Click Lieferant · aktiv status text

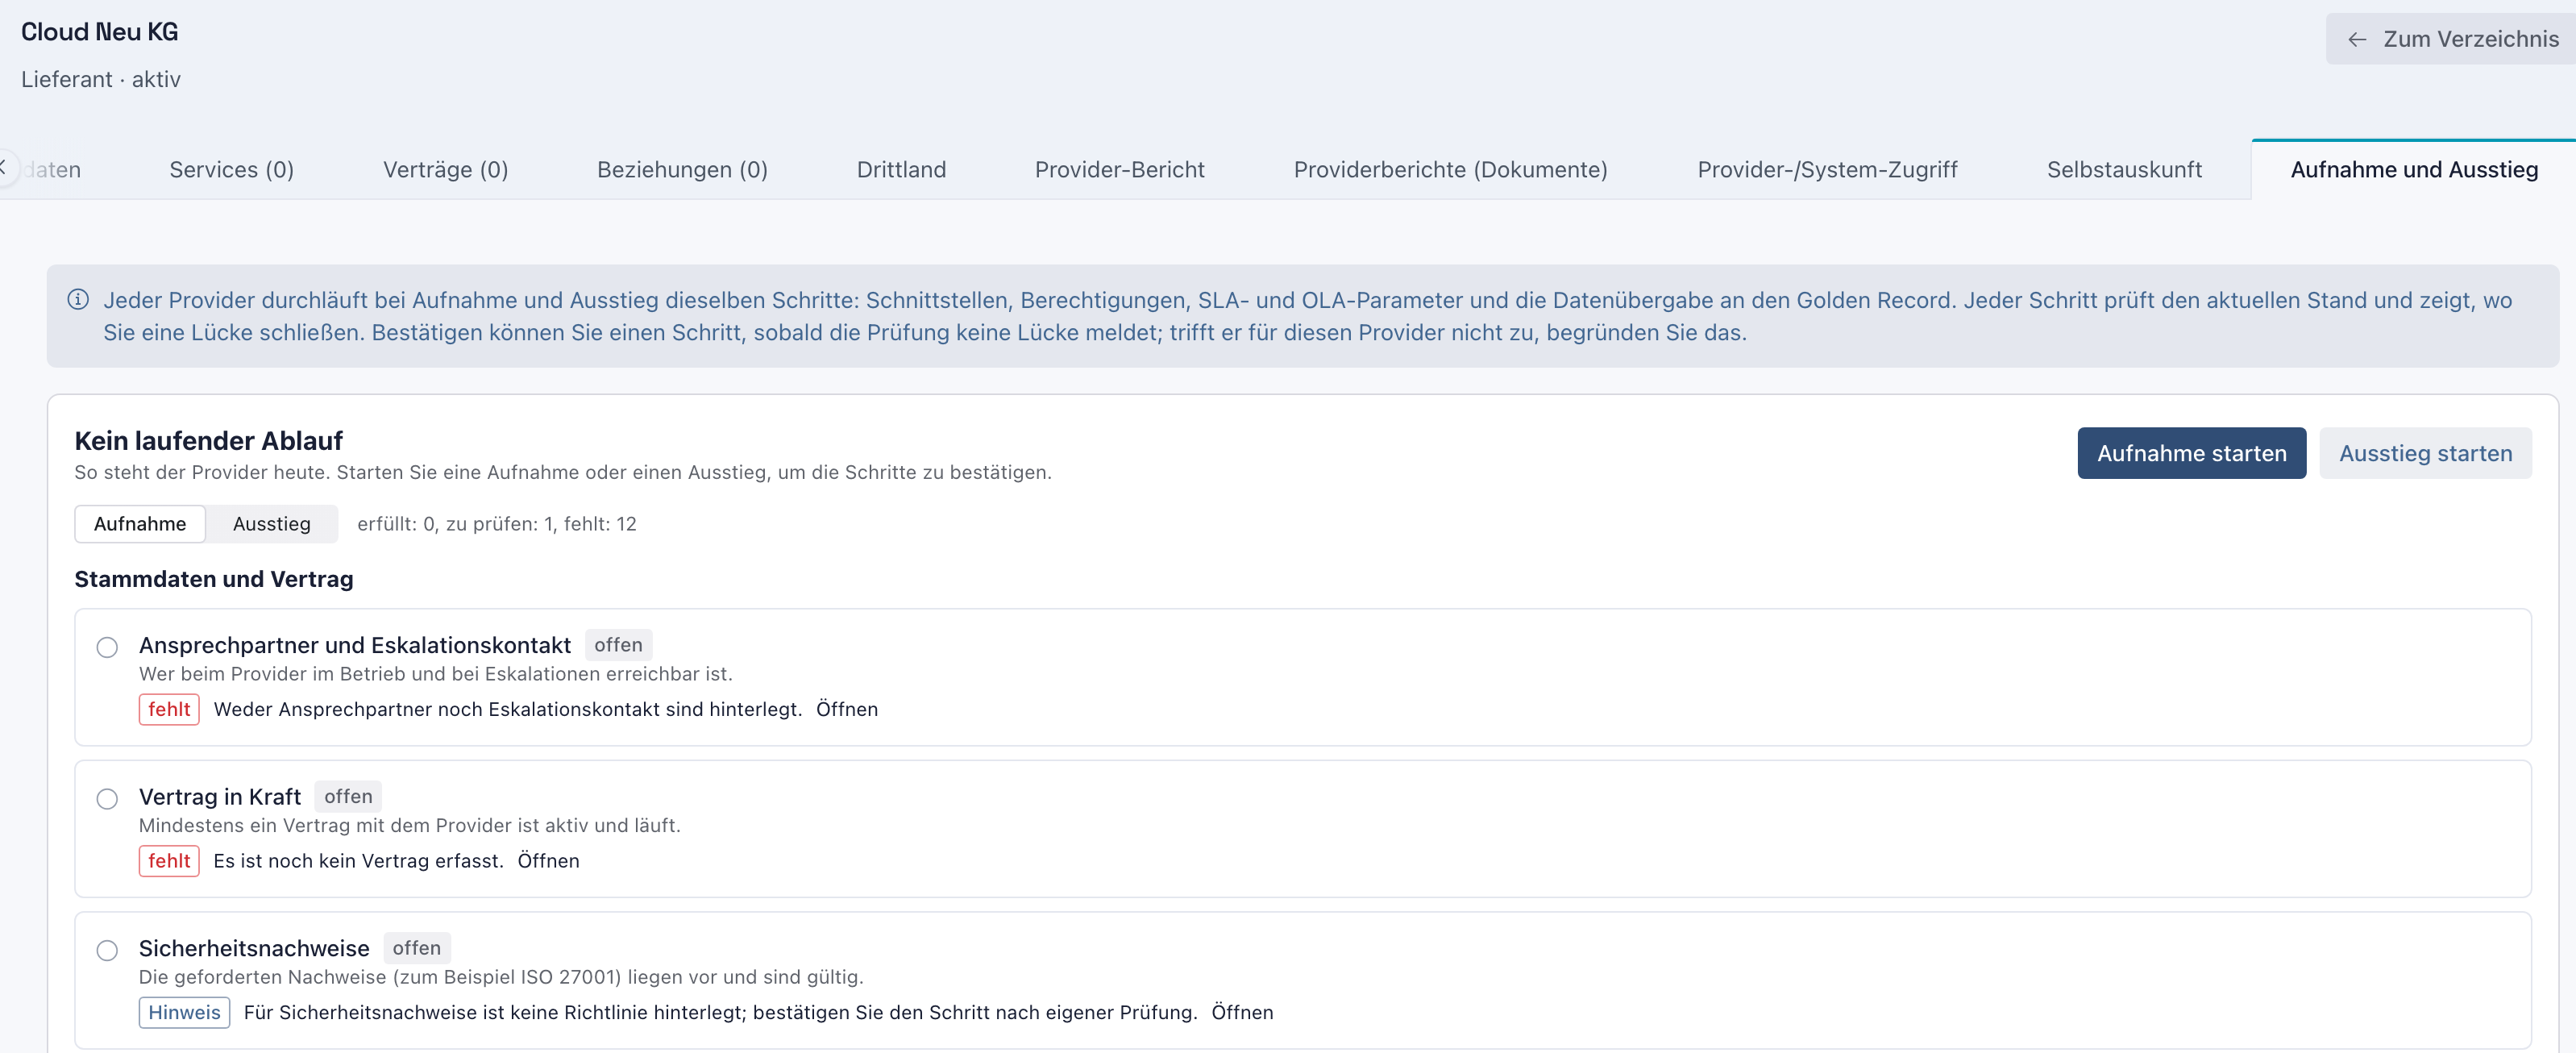pos(101,79)
